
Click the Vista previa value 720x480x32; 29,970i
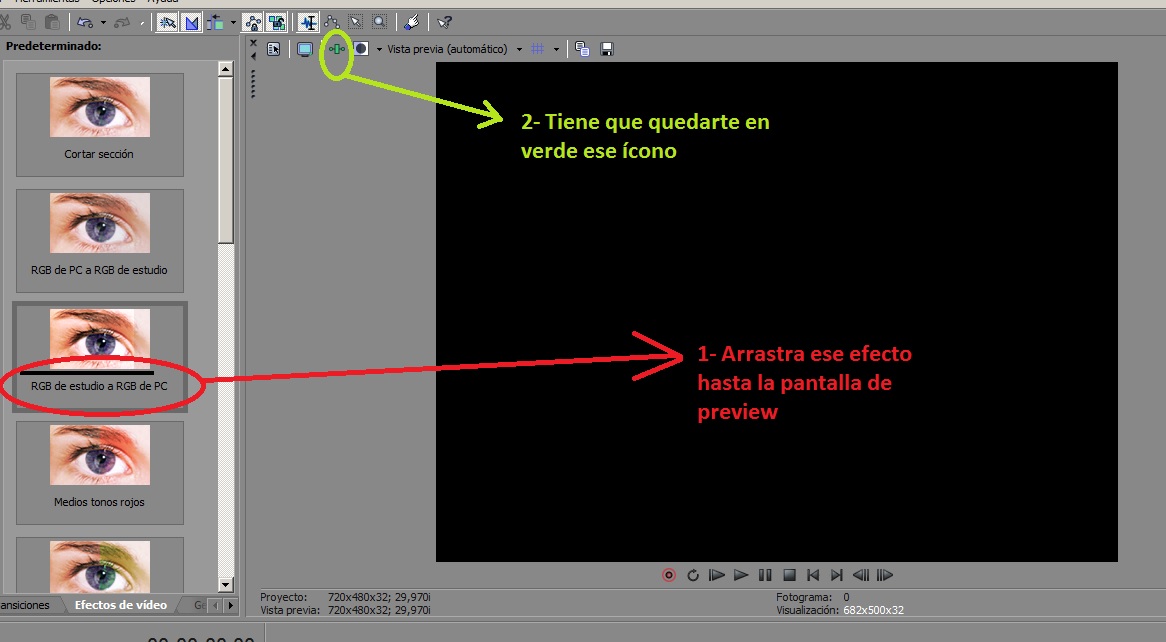(x=379, y=610)
